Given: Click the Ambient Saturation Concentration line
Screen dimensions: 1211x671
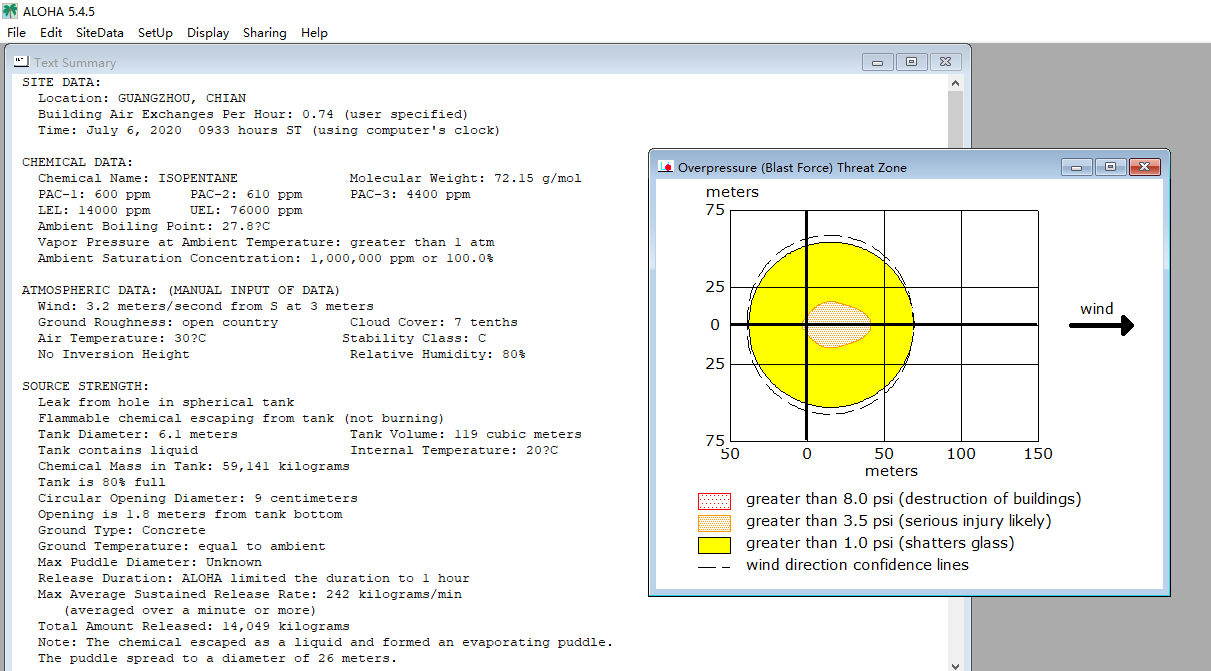Looking at the screenshot, I should point(265,258).
